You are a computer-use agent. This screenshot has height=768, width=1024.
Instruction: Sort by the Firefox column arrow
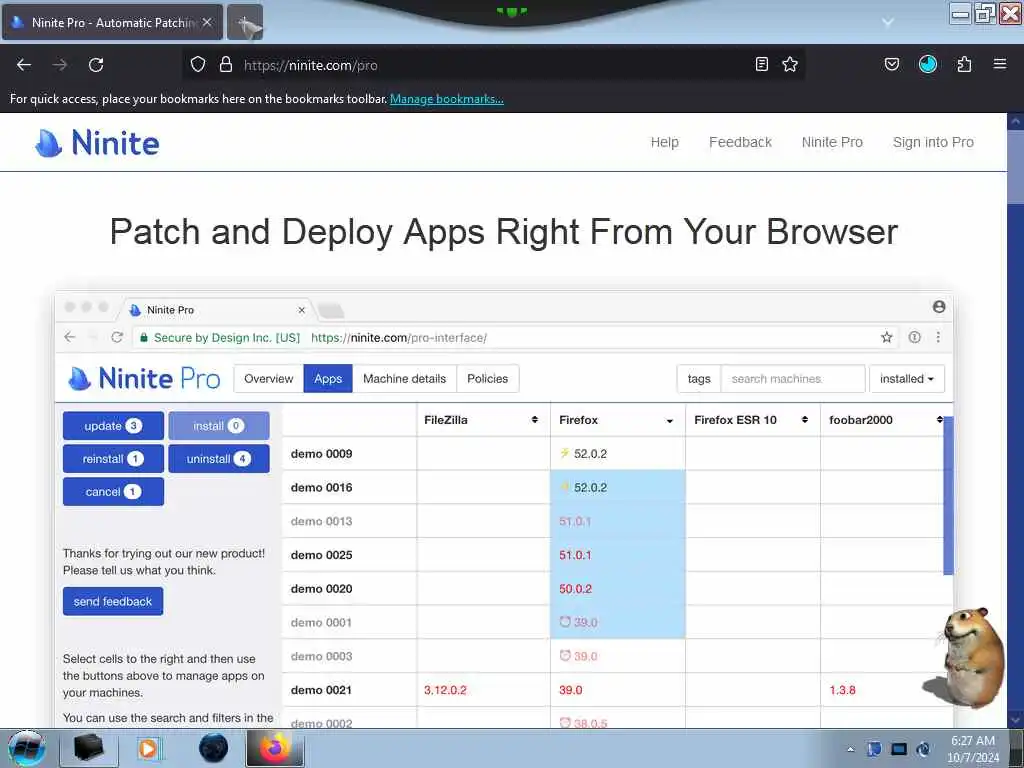coord(669,421)
